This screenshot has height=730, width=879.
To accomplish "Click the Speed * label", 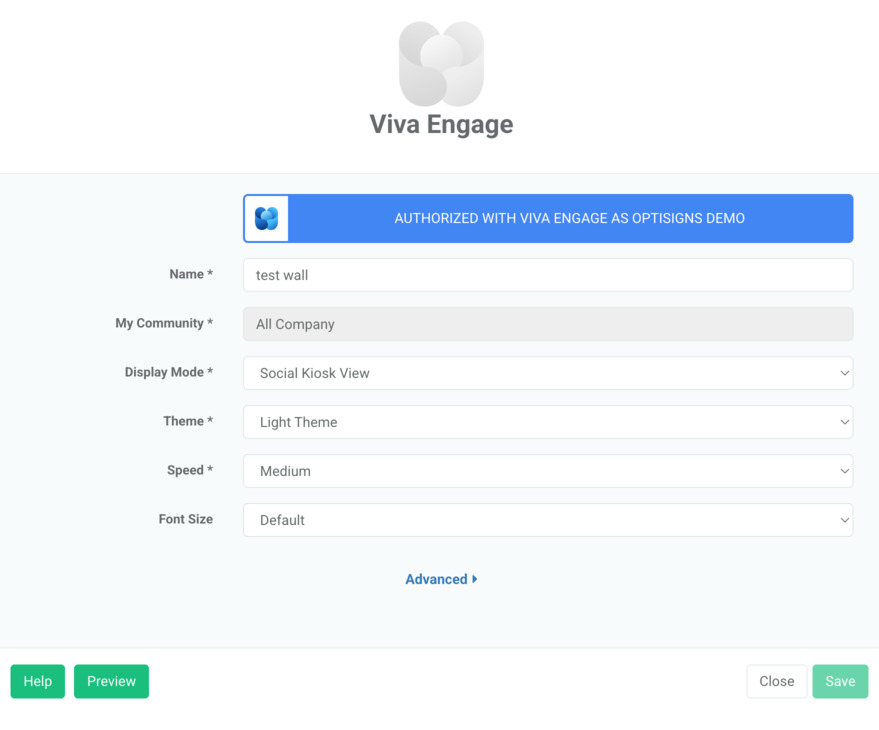I will (x=190, y=470).
